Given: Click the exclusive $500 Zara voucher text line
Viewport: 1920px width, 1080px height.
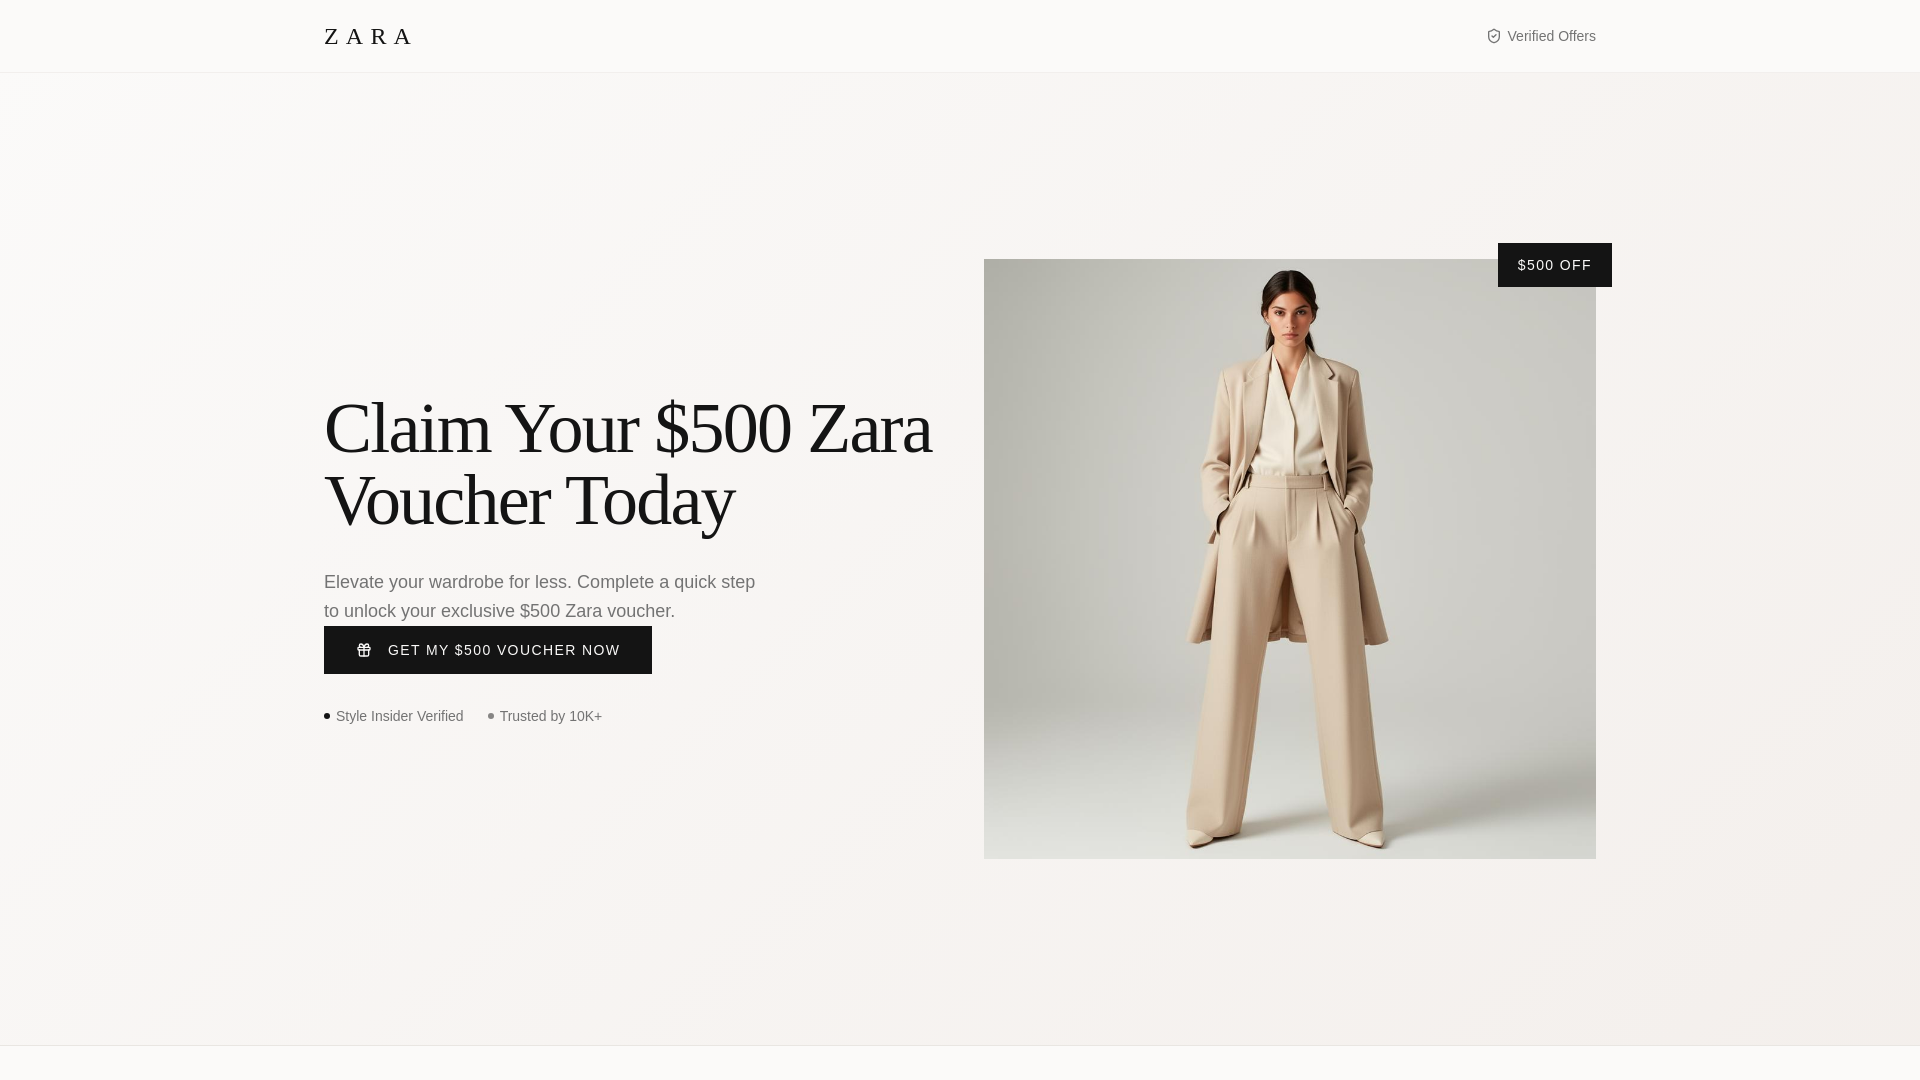Looking at the screenshot, I should click(500, 611).
